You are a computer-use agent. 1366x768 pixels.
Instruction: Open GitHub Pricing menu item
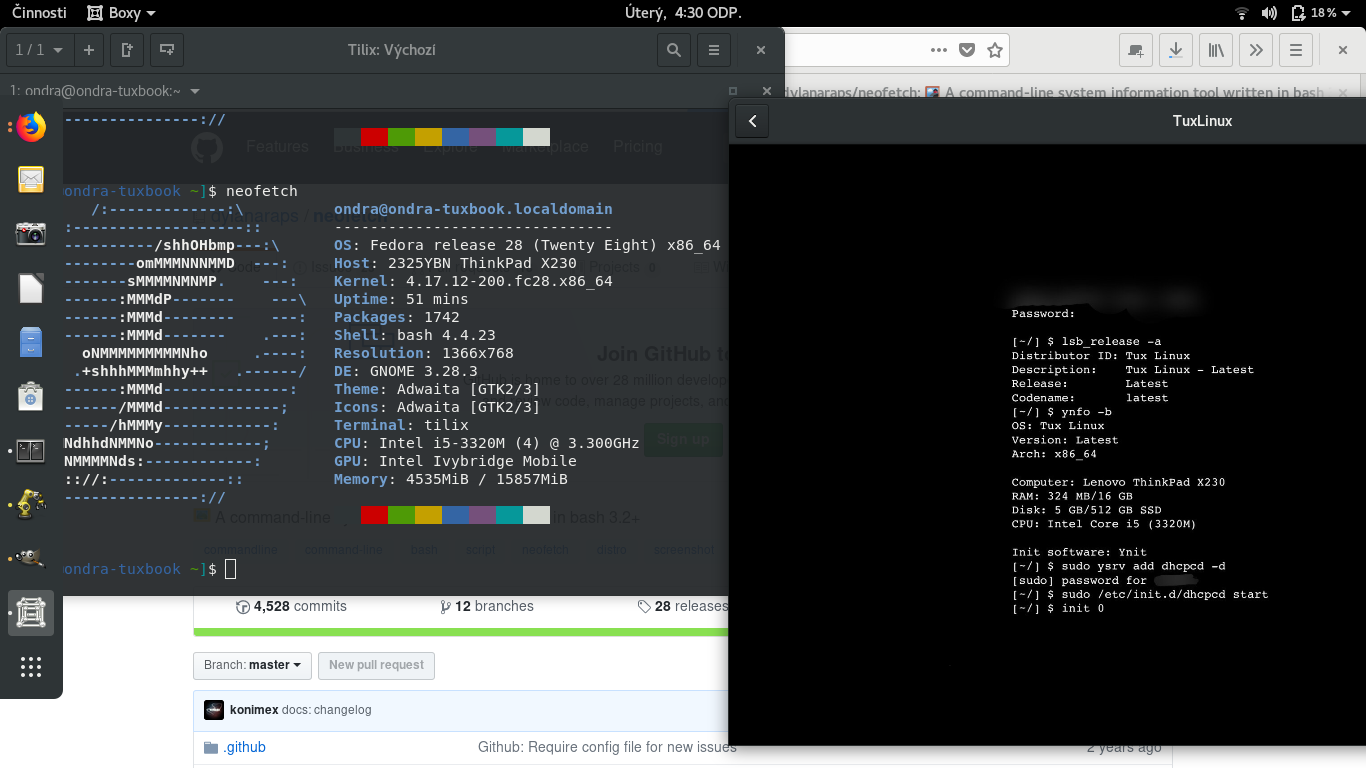(638, 146)
